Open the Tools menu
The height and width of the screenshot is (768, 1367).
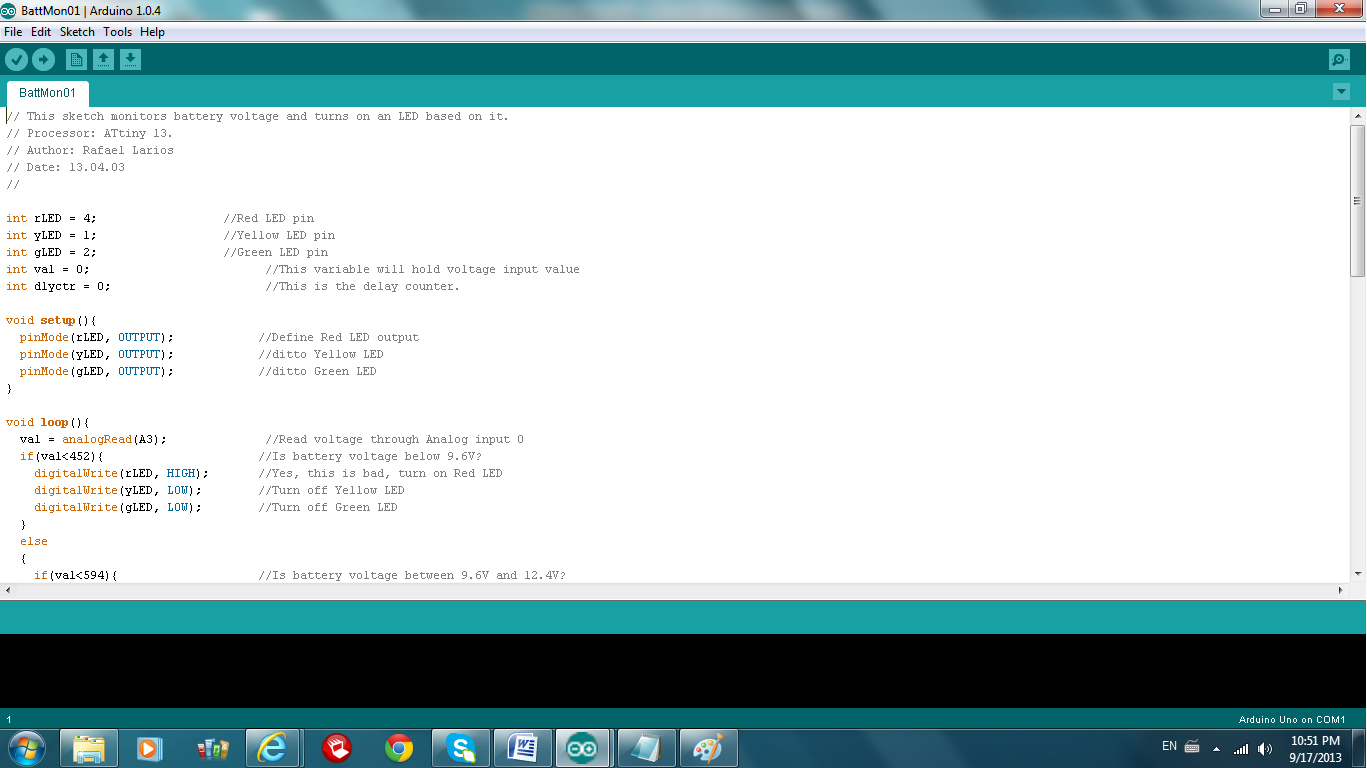(x=117, y=31)
